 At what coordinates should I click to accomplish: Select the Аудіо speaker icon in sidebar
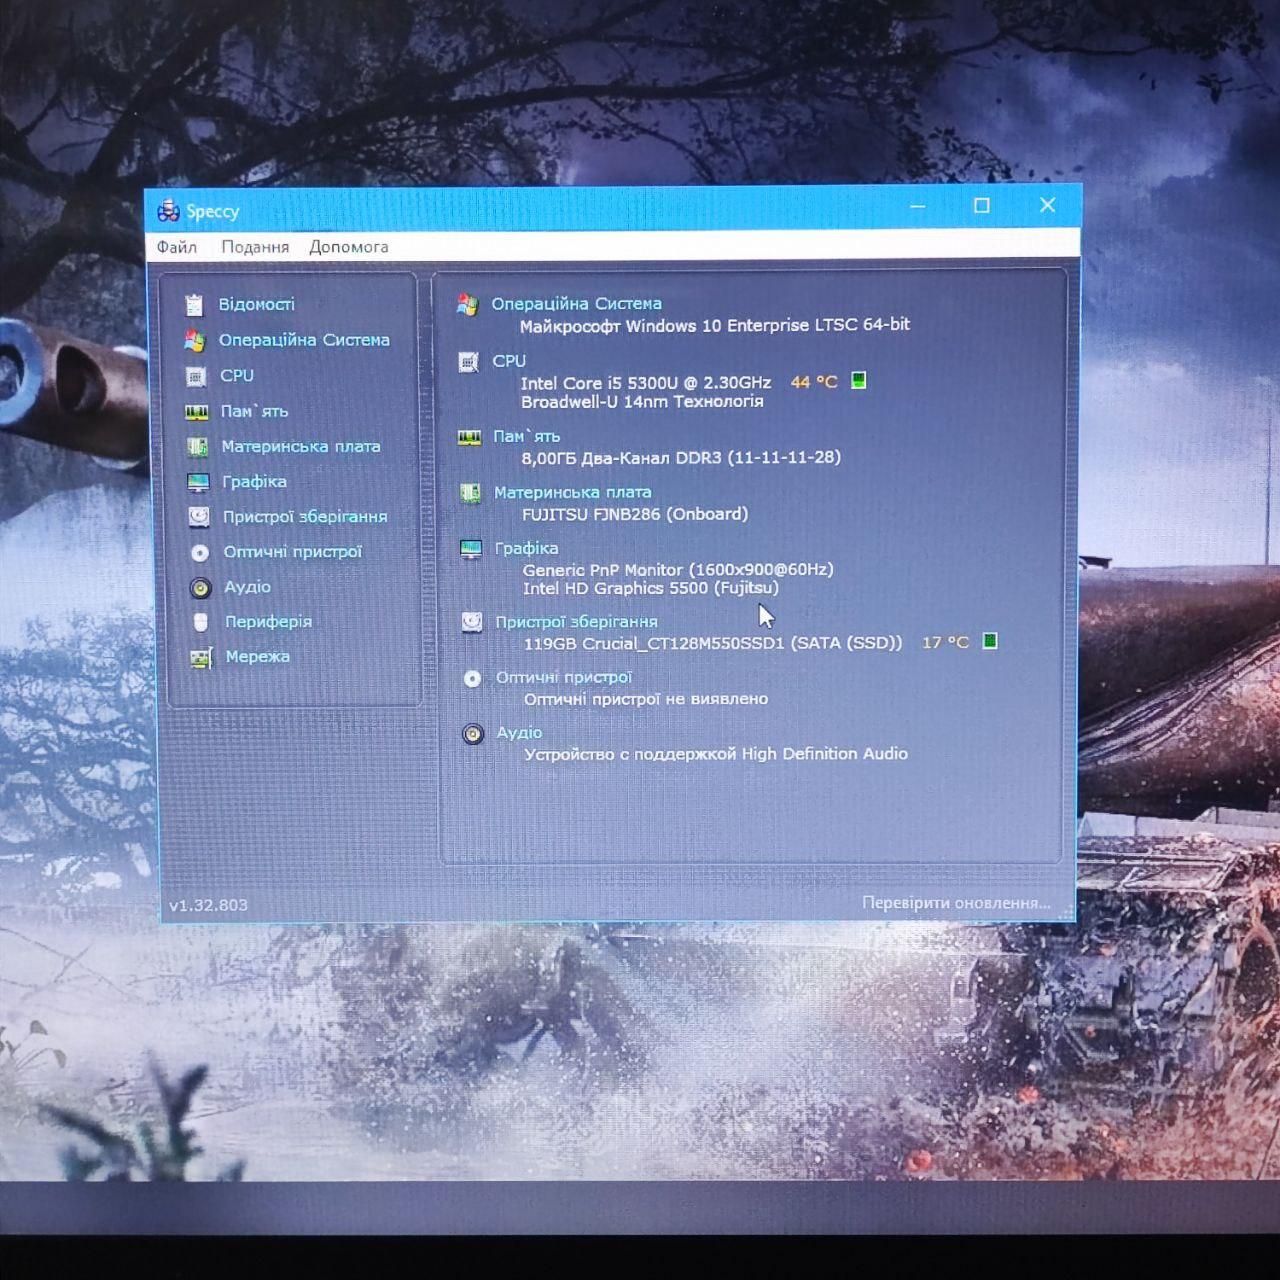point(201,587)
